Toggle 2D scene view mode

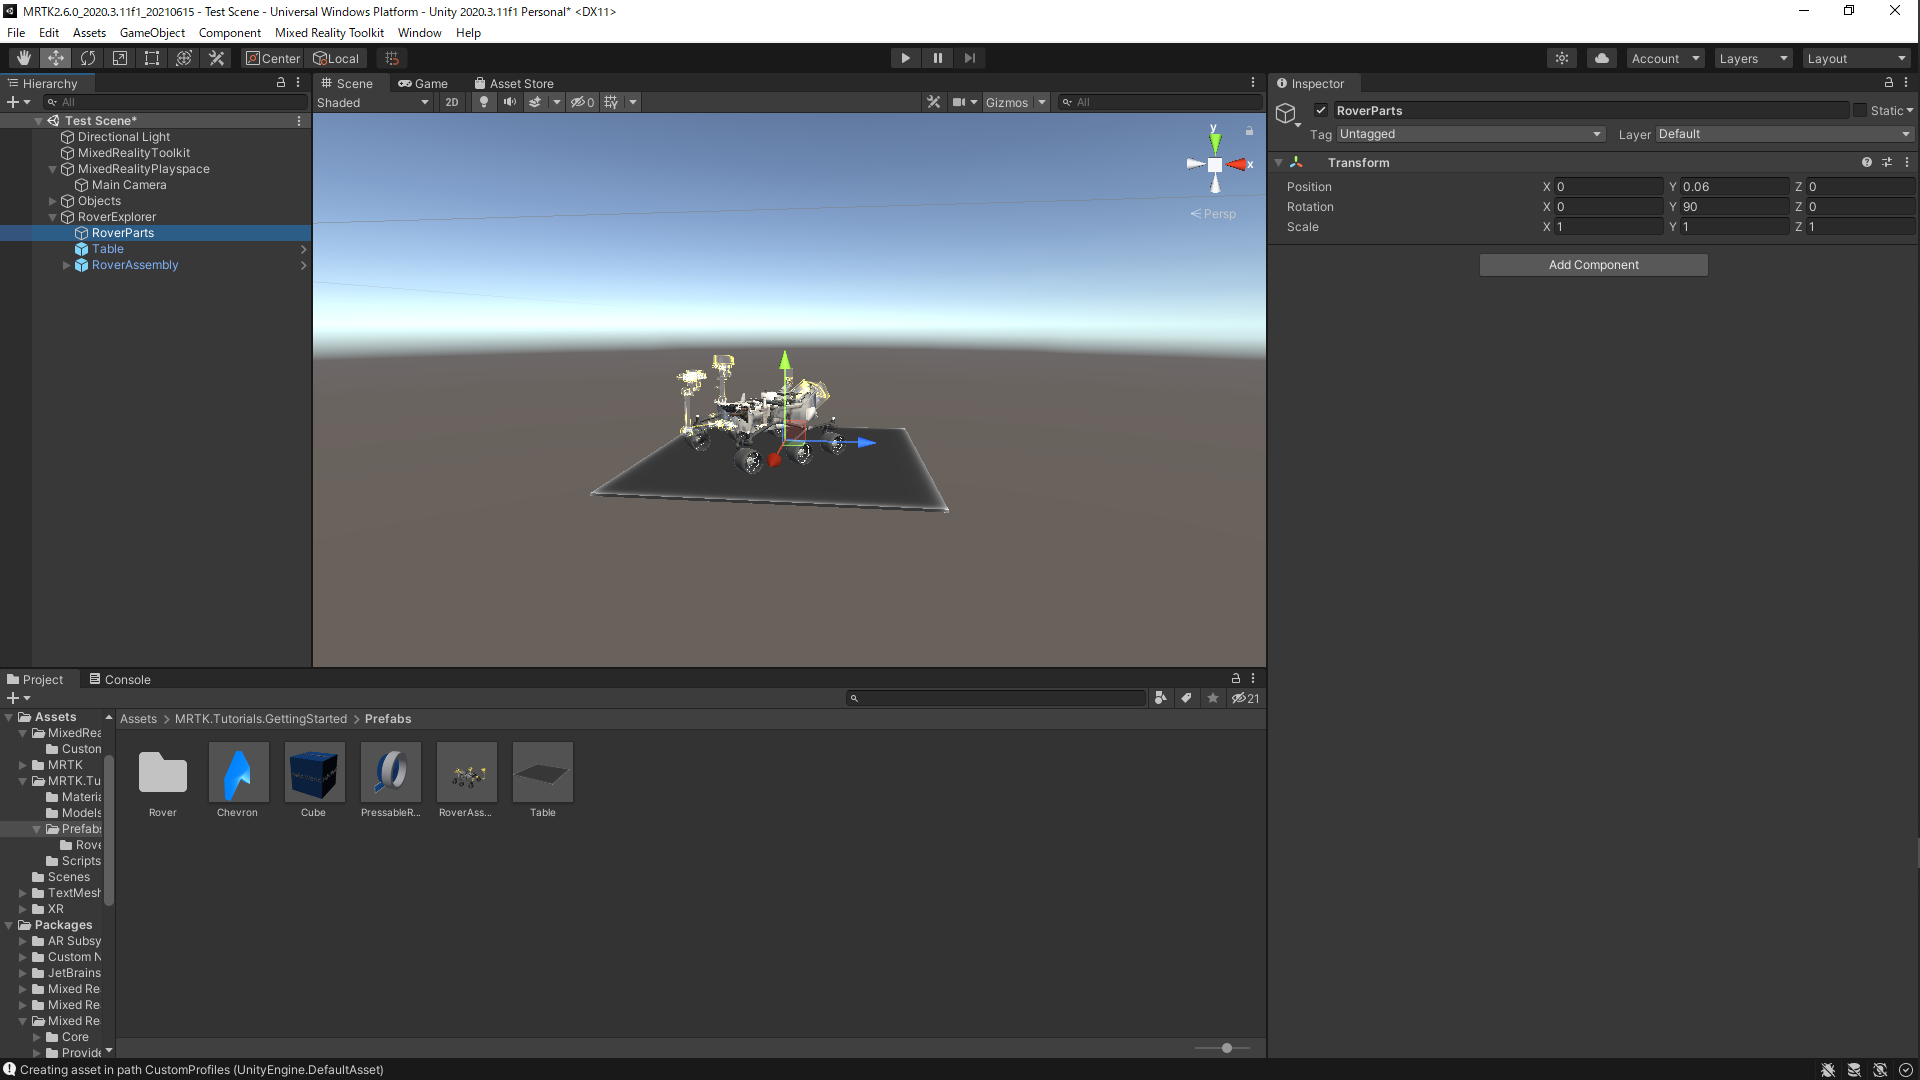coord(452,102)
